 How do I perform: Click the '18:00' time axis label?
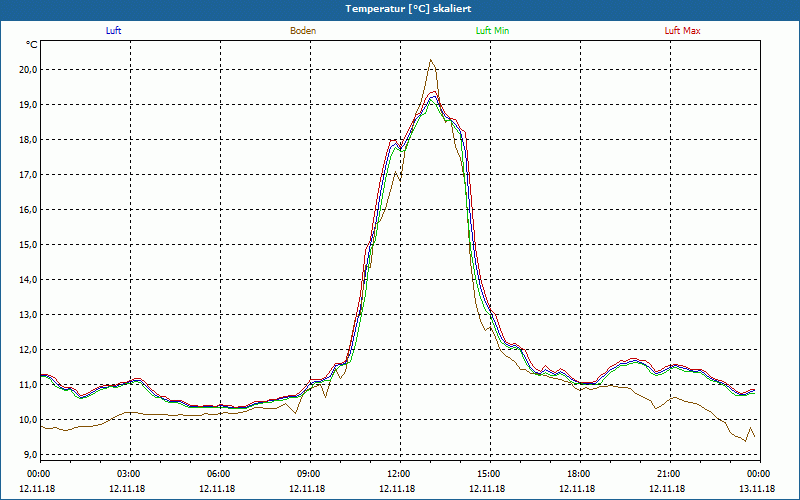580,474
